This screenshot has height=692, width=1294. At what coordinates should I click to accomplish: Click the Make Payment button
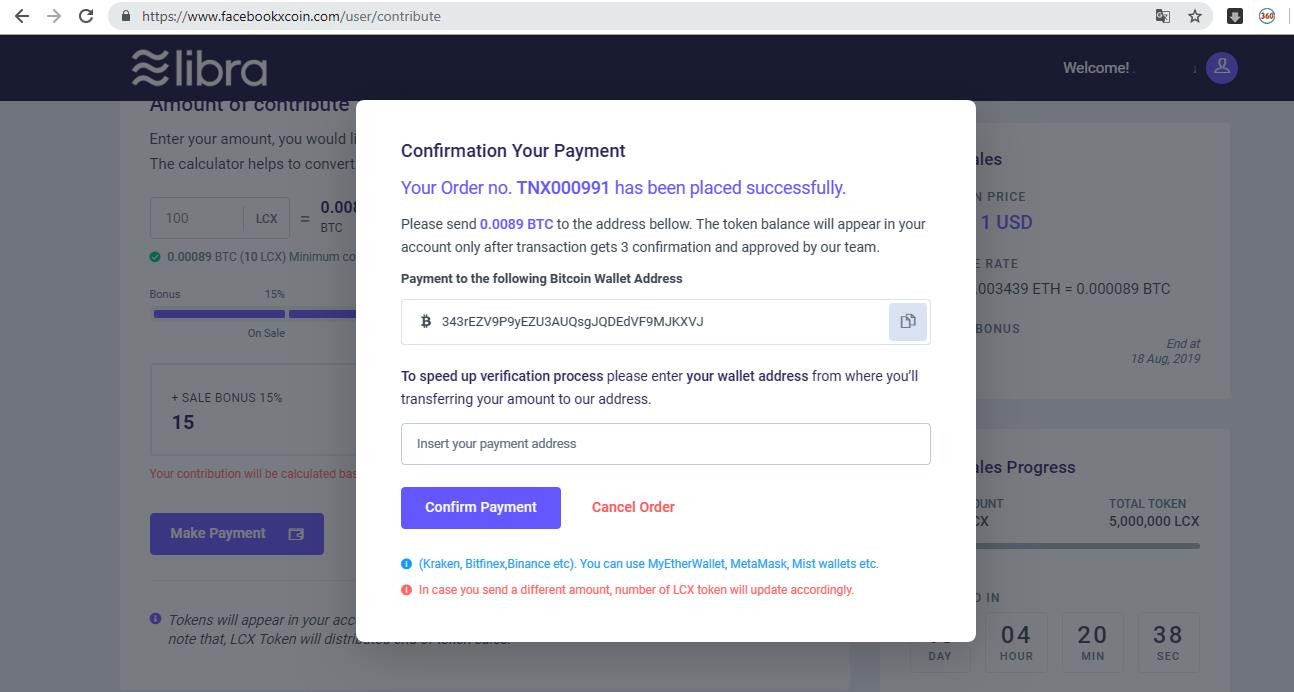tap(236, 534)
